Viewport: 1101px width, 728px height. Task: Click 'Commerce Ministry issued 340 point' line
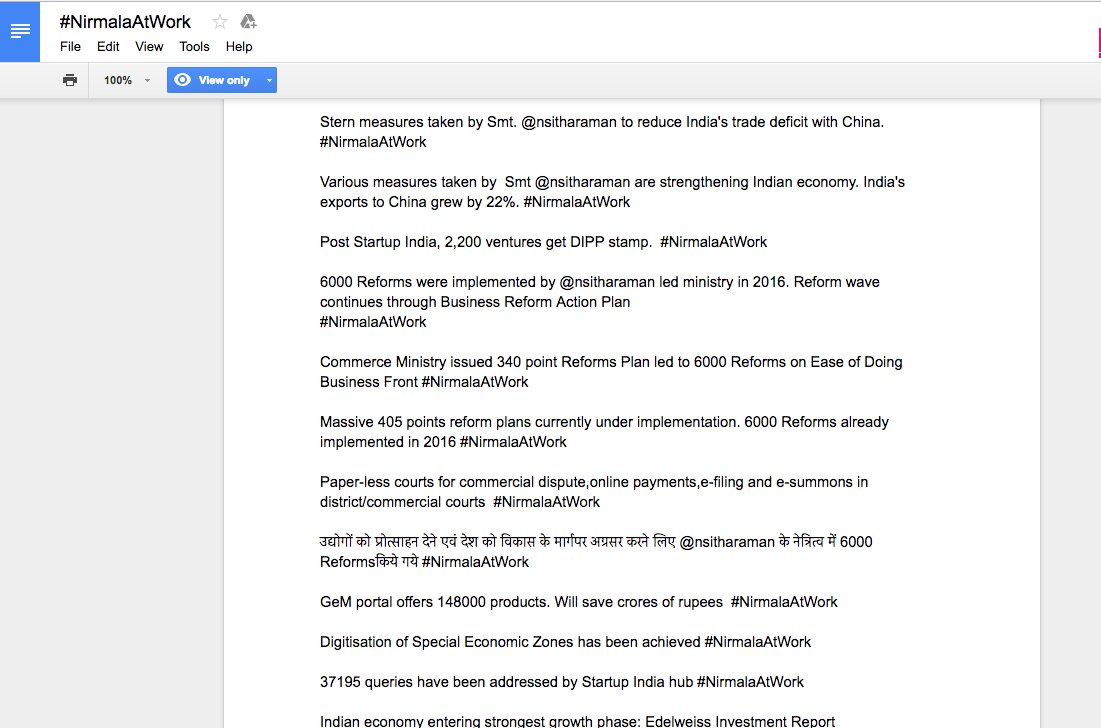611,362
